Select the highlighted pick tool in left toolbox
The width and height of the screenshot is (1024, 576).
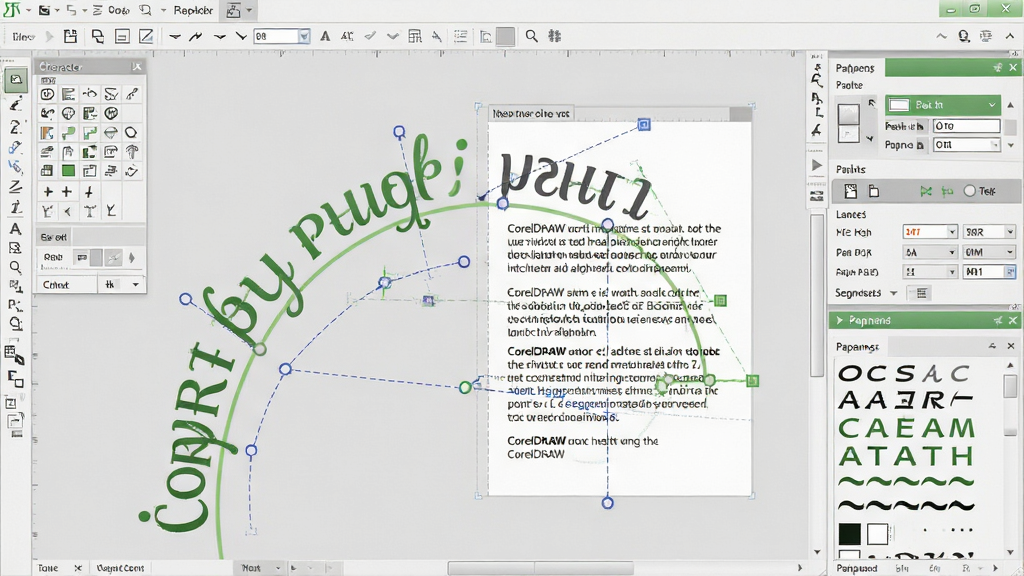point(16,80)
